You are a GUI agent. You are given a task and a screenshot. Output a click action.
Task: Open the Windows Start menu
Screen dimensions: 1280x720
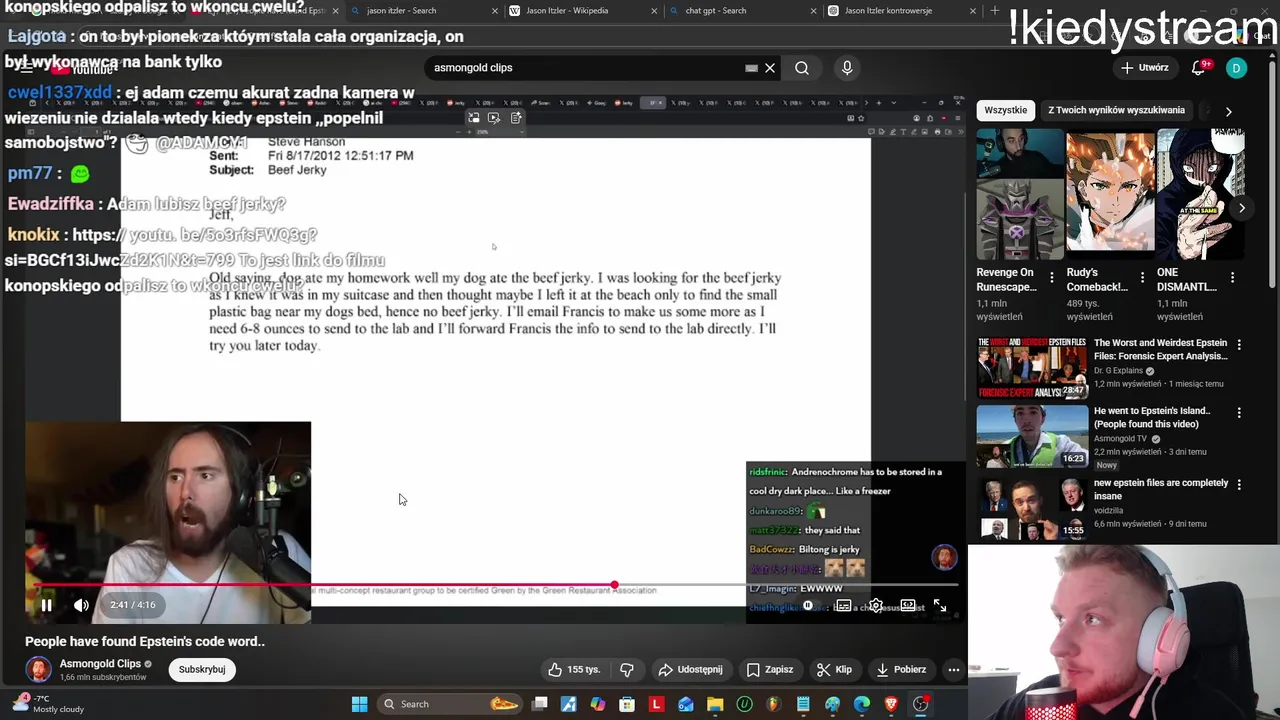click(360, 704)
